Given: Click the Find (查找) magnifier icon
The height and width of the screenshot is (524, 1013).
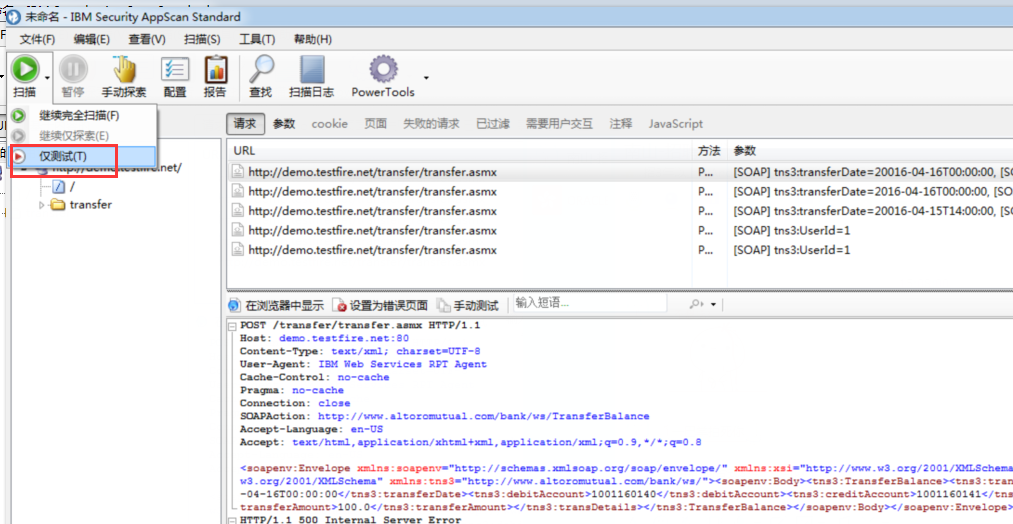Looking at the screenshot, I should click(x=261, y=69).
